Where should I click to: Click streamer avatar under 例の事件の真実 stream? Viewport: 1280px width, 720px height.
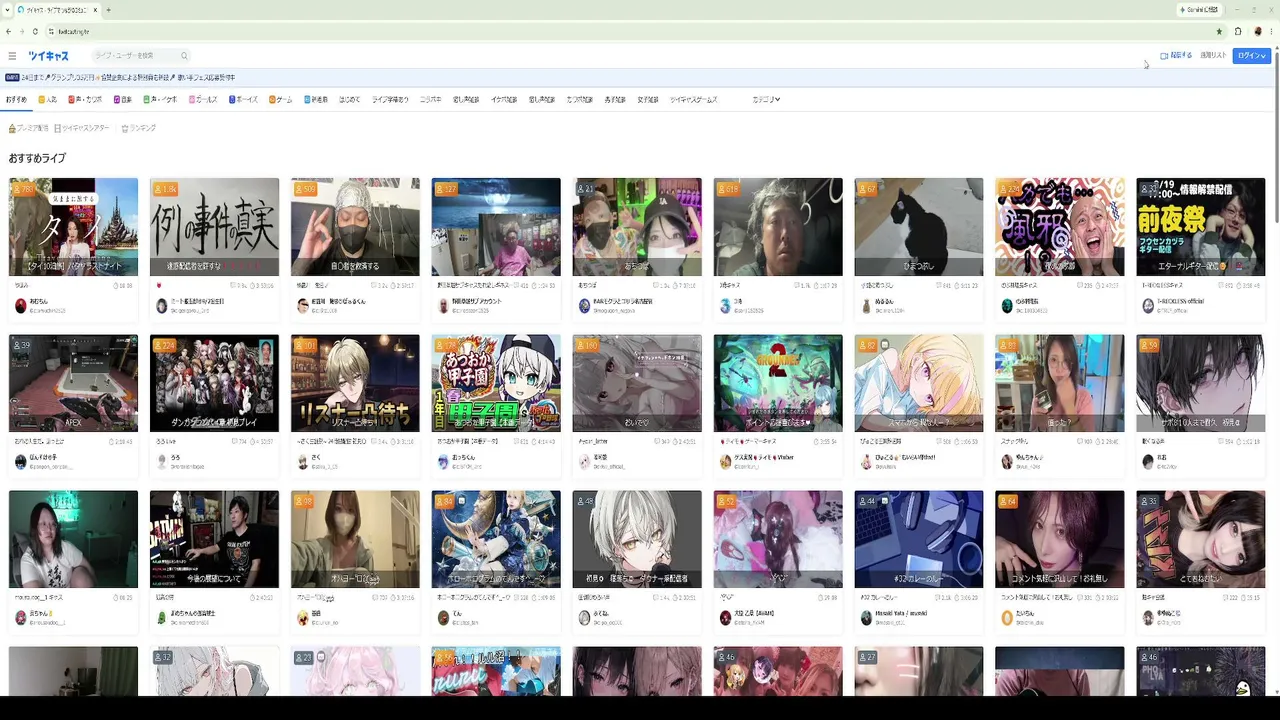(x=161, y=306)
